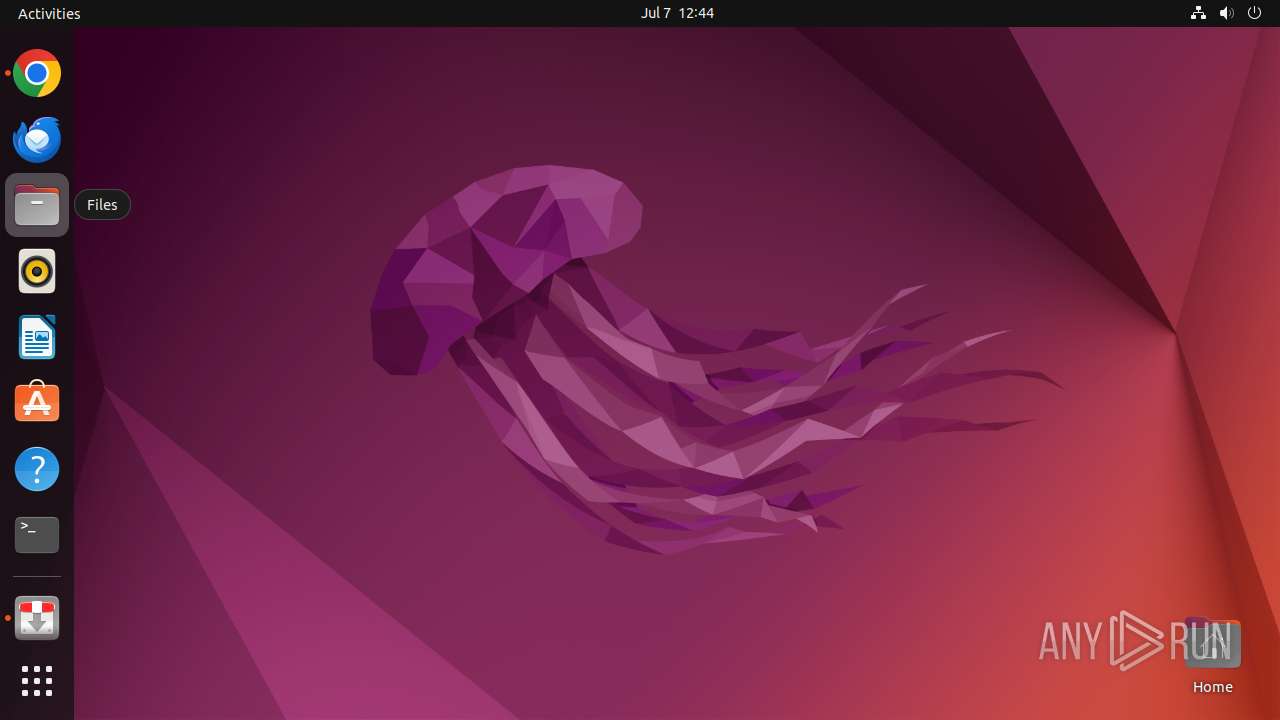
Task: Launch Rhythmbox music player
Action: 37,271
